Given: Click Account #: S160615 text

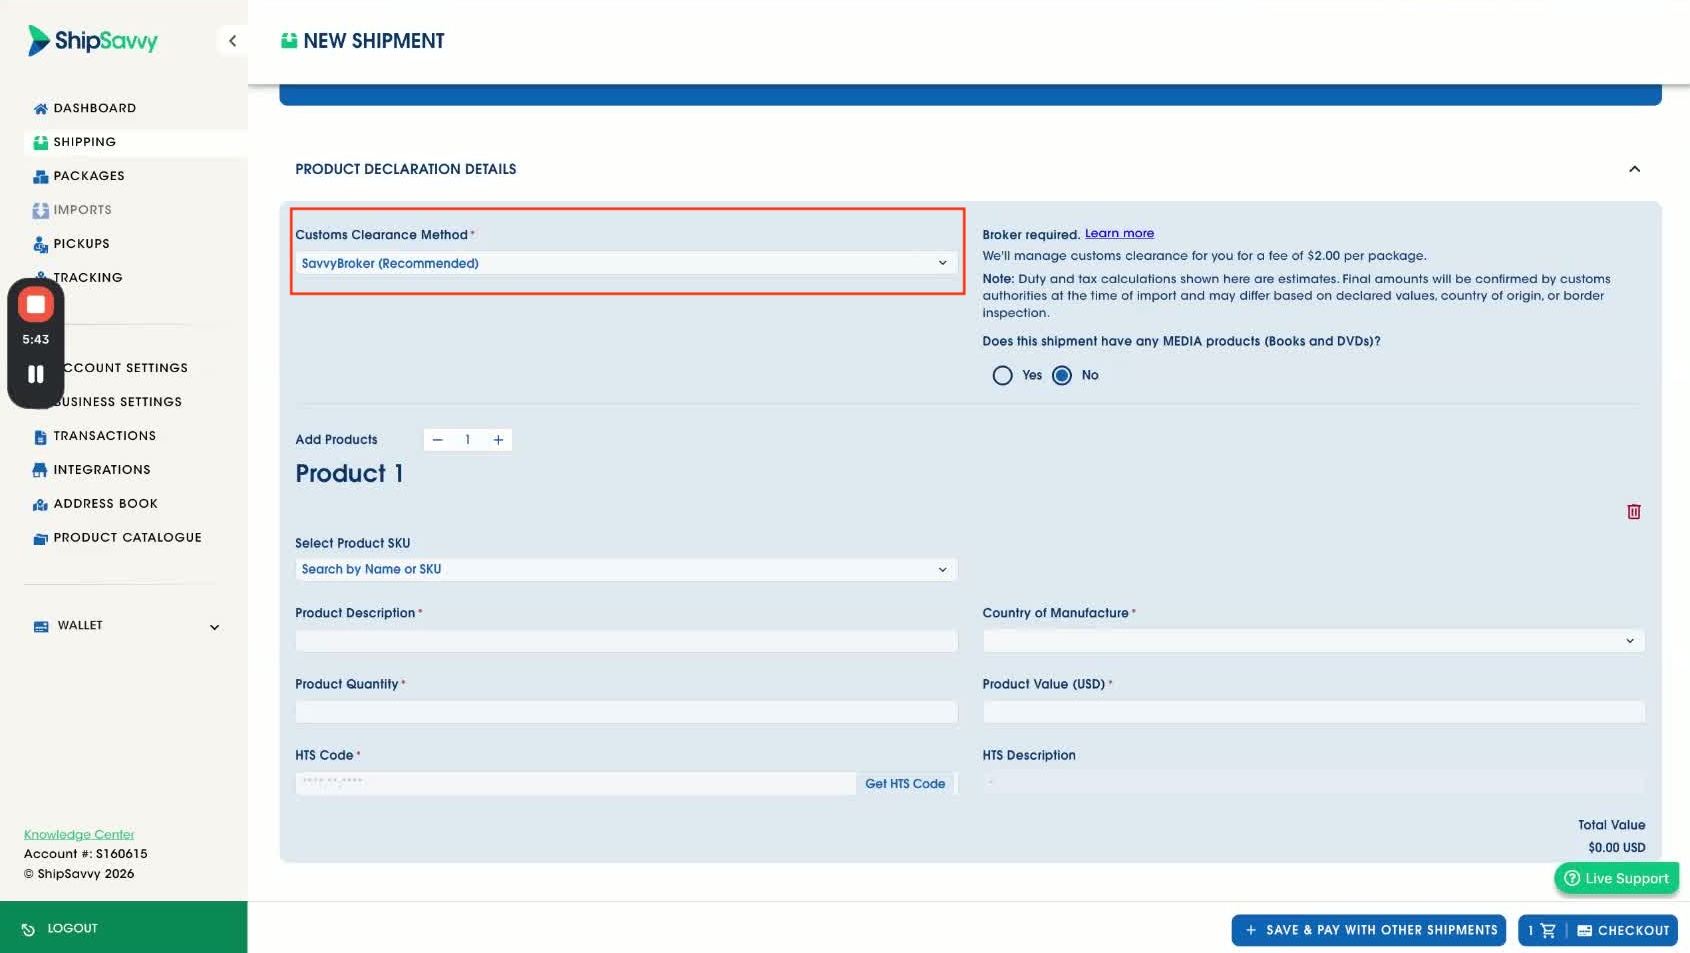Looking at the screenshot, I should 86,854.
